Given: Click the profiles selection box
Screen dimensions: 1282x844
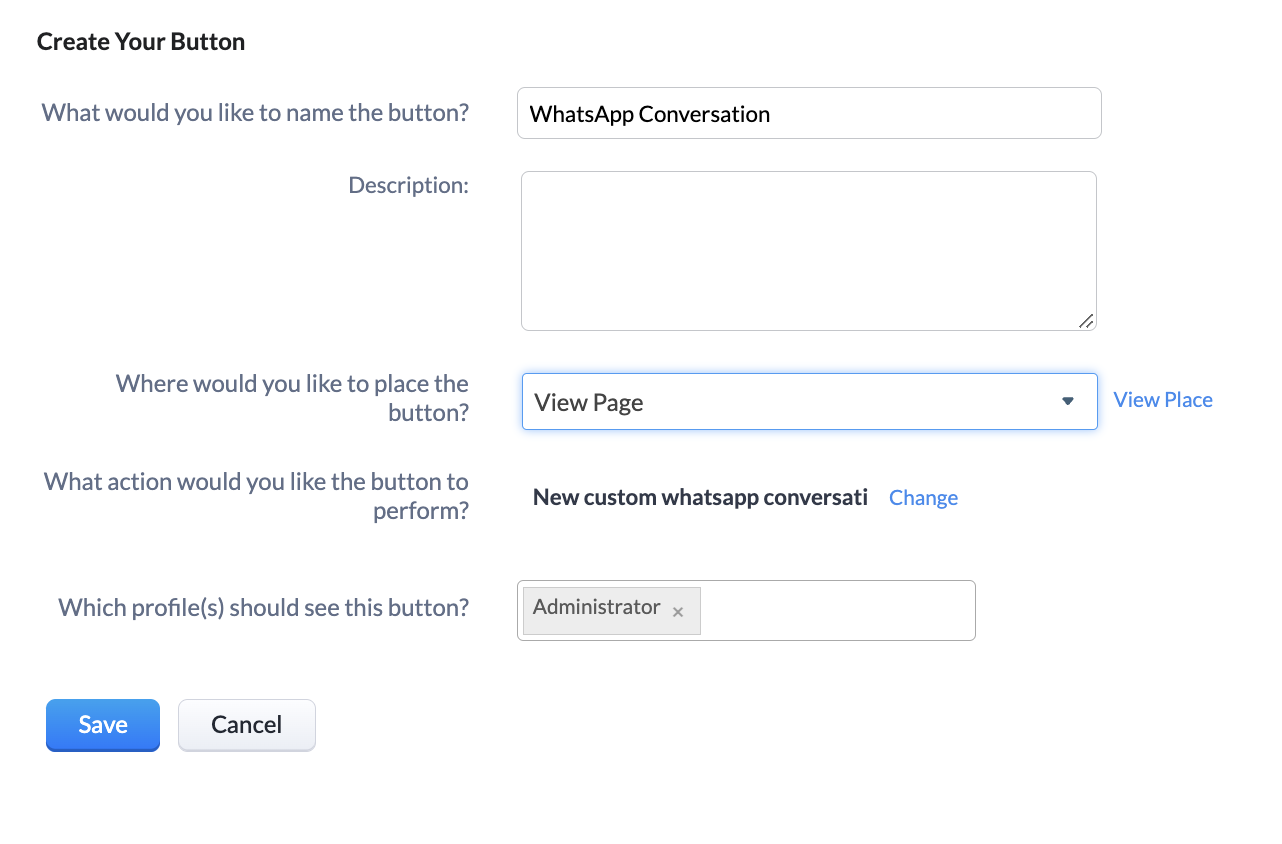Looking at the screenshot, I should pyautogui.click(x=746, y=610).
